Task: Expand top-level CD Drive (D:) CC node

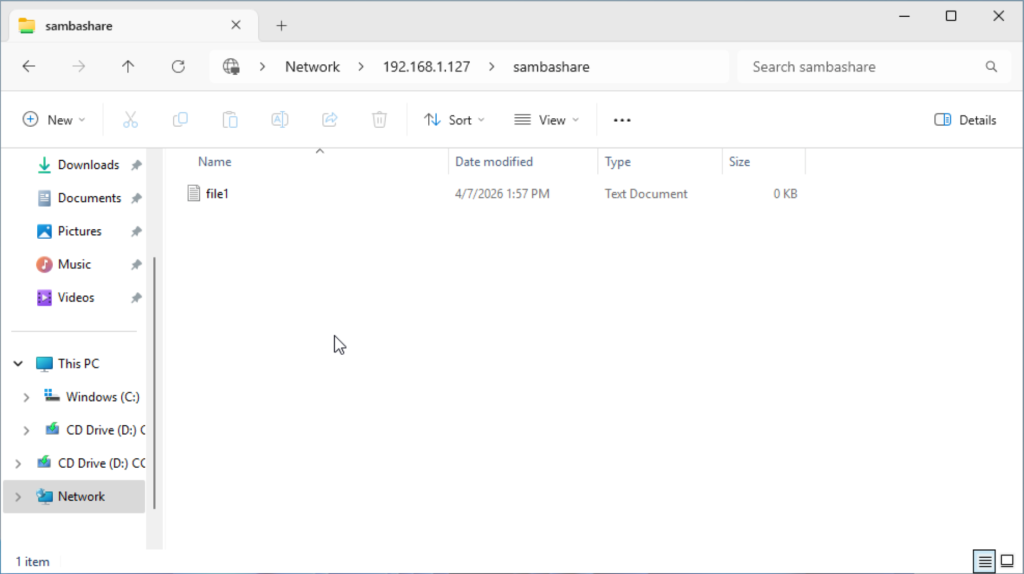Action: pos(18,464)
